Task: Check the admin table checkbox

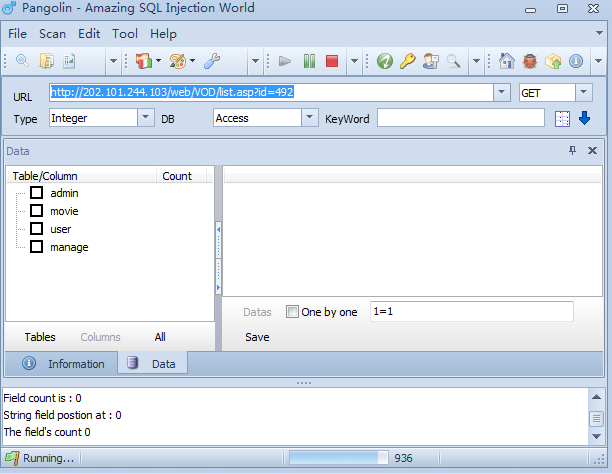Action: point(37,192)
